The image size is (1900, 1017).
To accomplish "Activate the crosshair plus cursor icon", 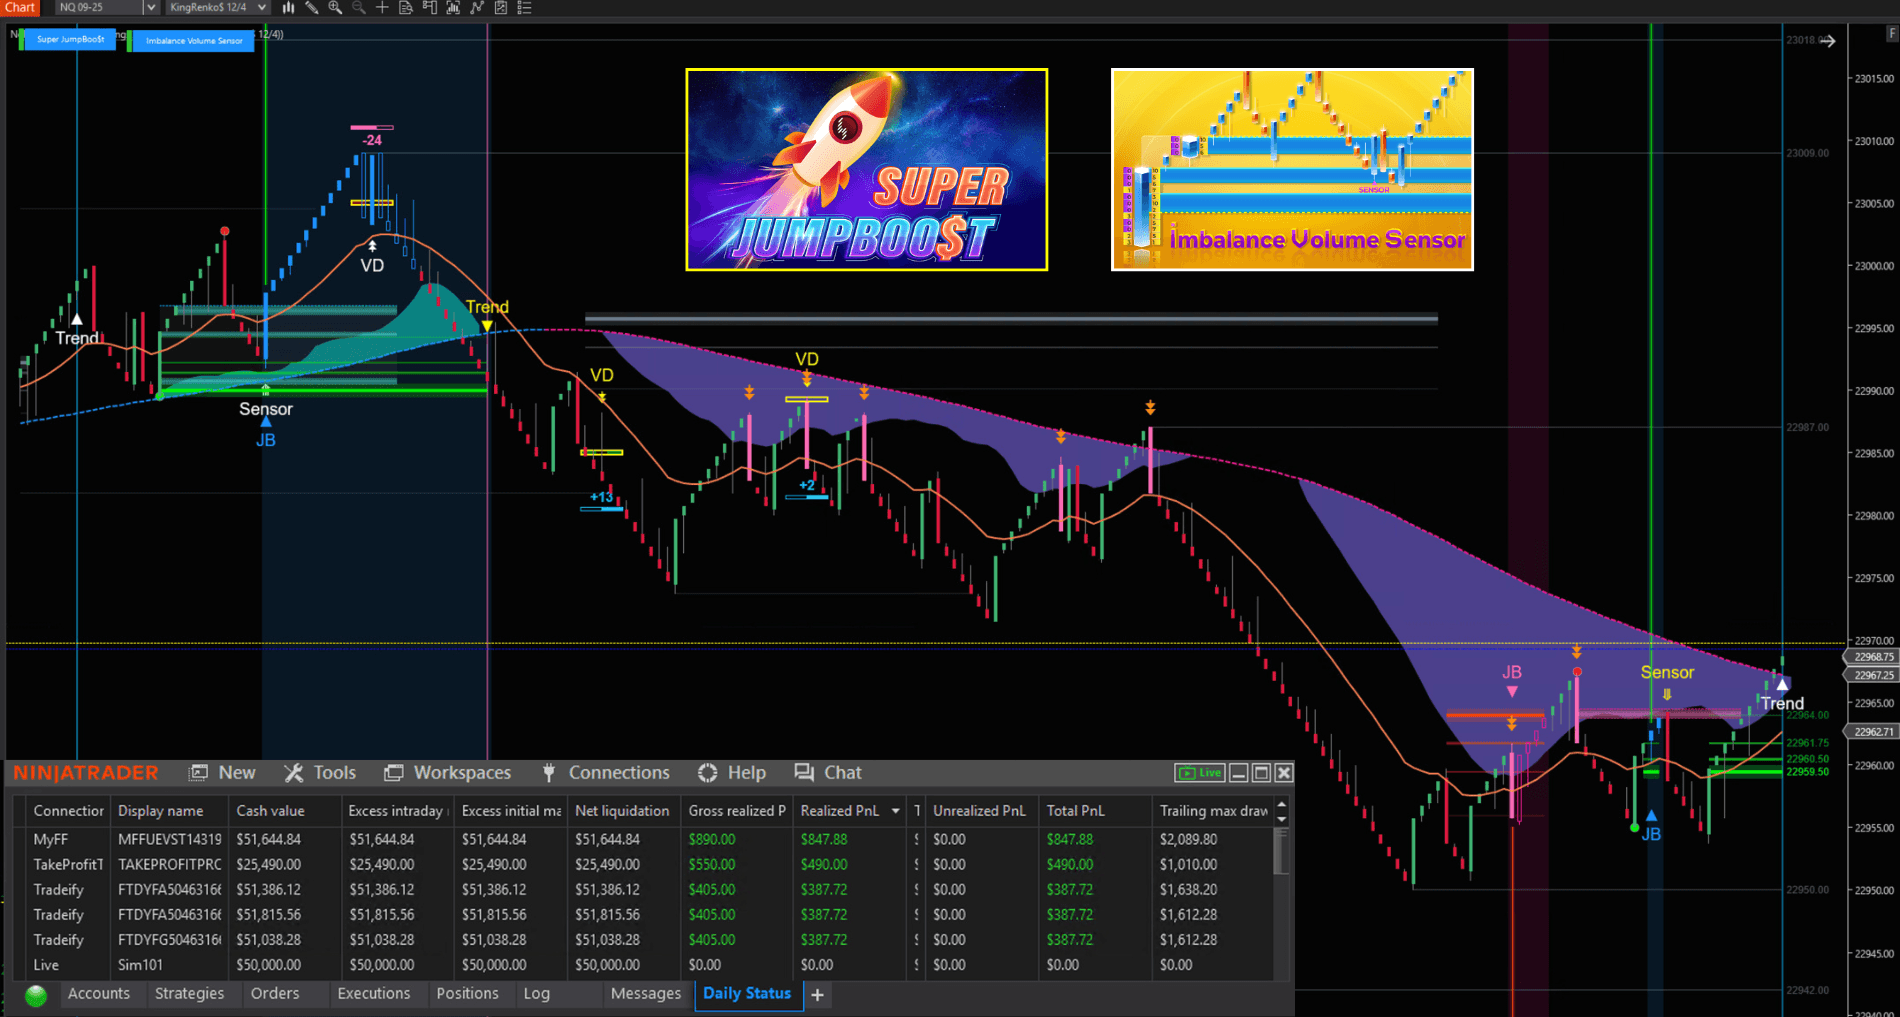I will [x=382, y=8].
